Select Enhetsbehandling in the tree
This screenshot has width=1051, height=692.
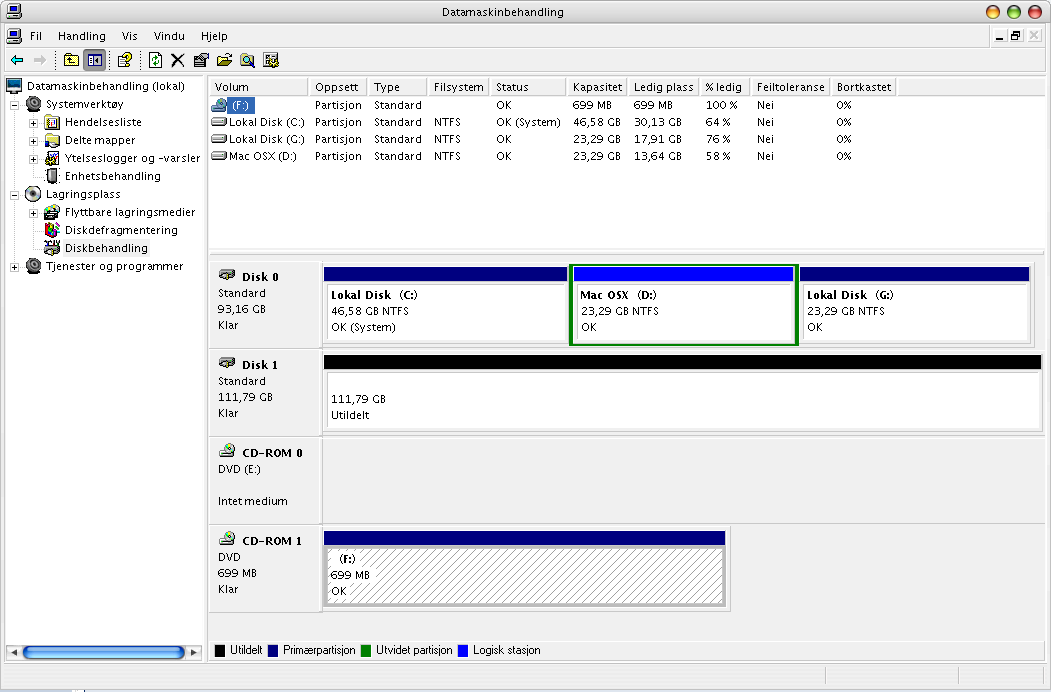pos(113,176)
